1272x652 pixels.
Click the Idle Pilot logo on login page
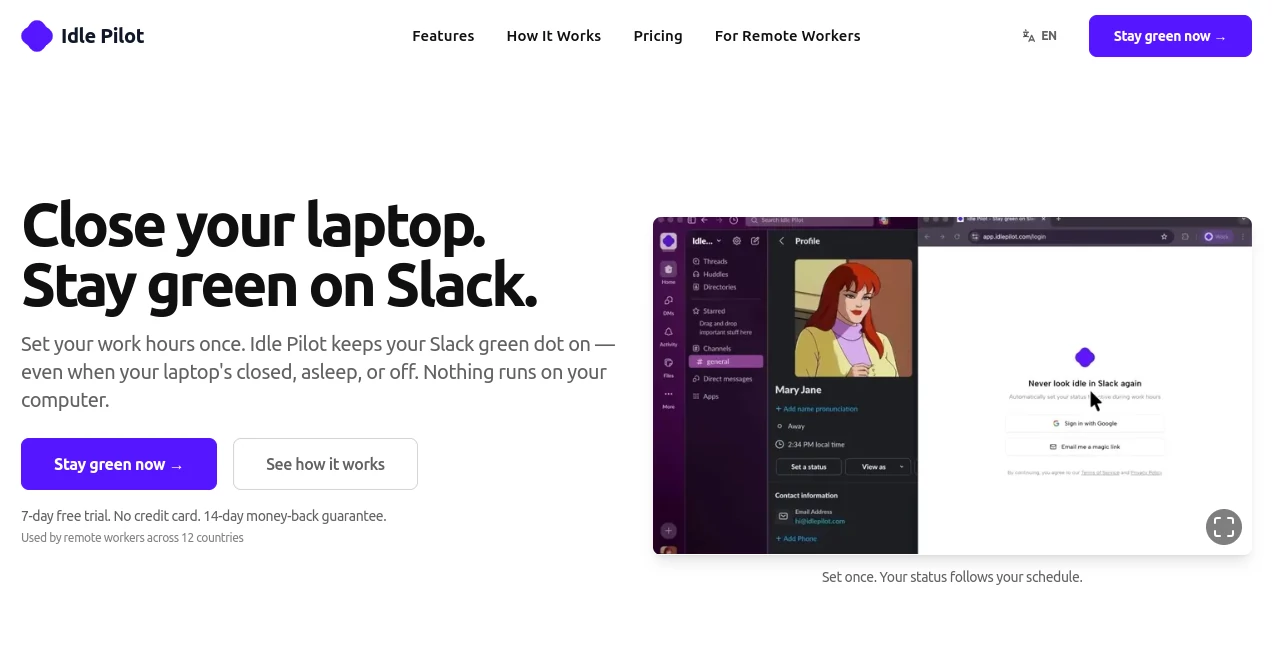click(x=1085, y=358)
